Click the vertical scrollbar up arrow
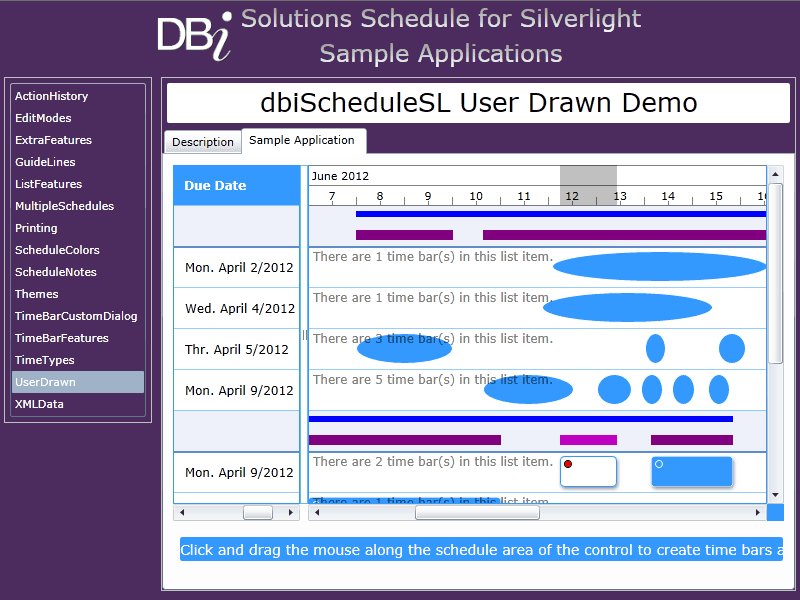800x600 pixels. (775, 174)
